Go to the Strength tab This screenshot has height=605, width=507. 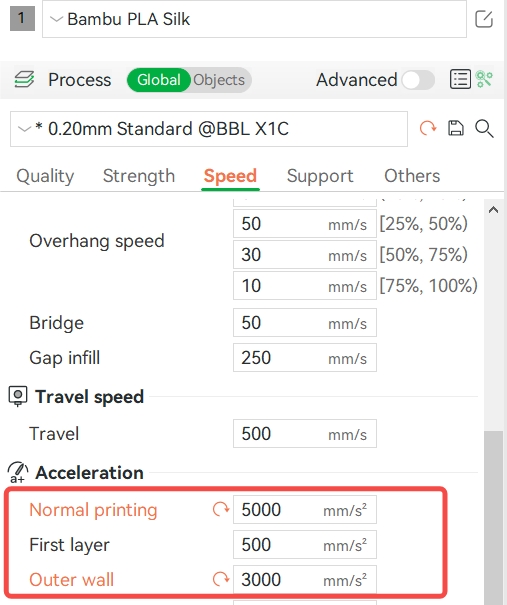coord(139,176)
